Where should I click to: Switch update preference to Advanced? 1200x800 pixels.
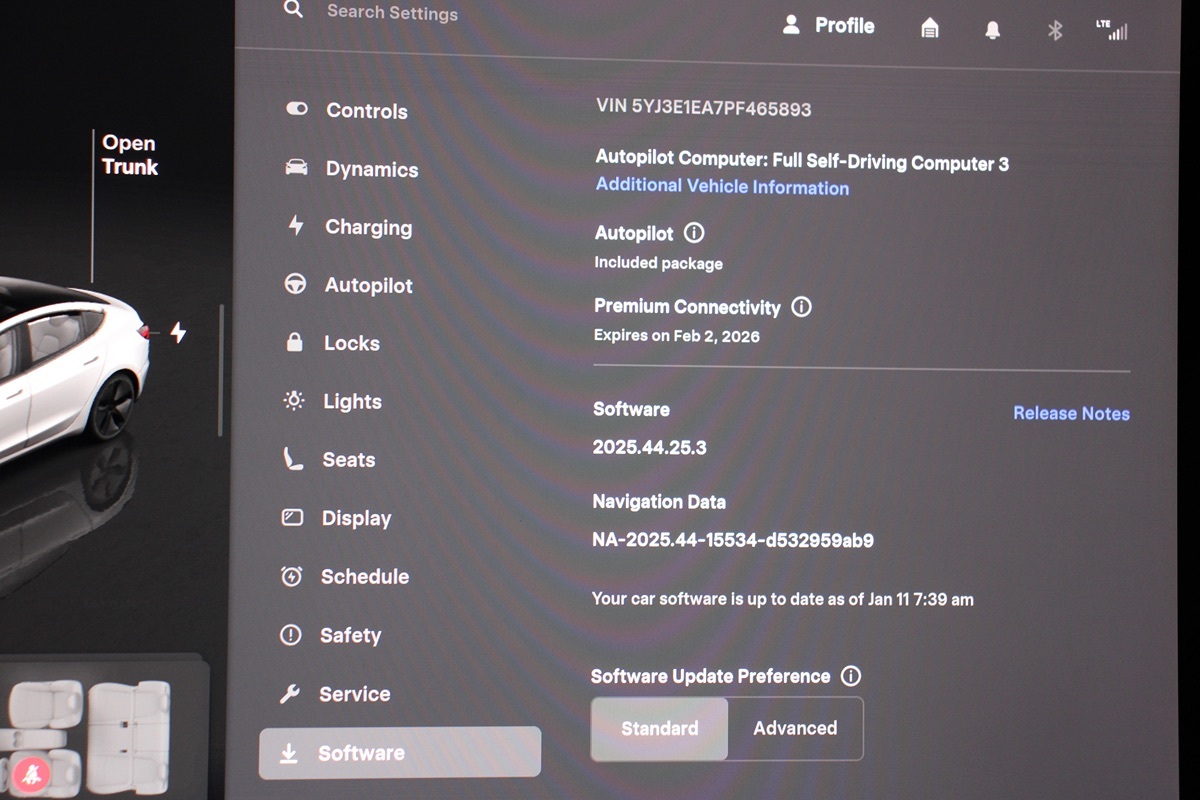(795, 728)
